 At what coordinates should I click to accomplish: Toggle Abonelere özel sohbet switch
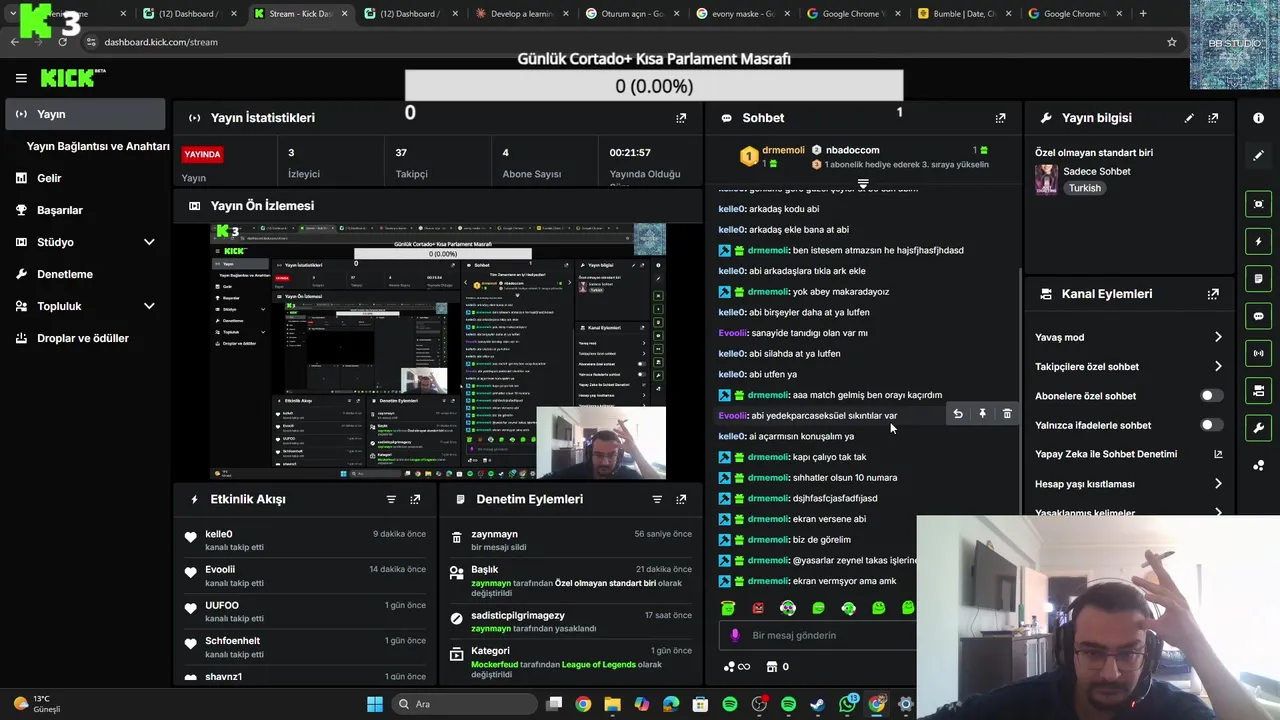tap(1211, 396)
